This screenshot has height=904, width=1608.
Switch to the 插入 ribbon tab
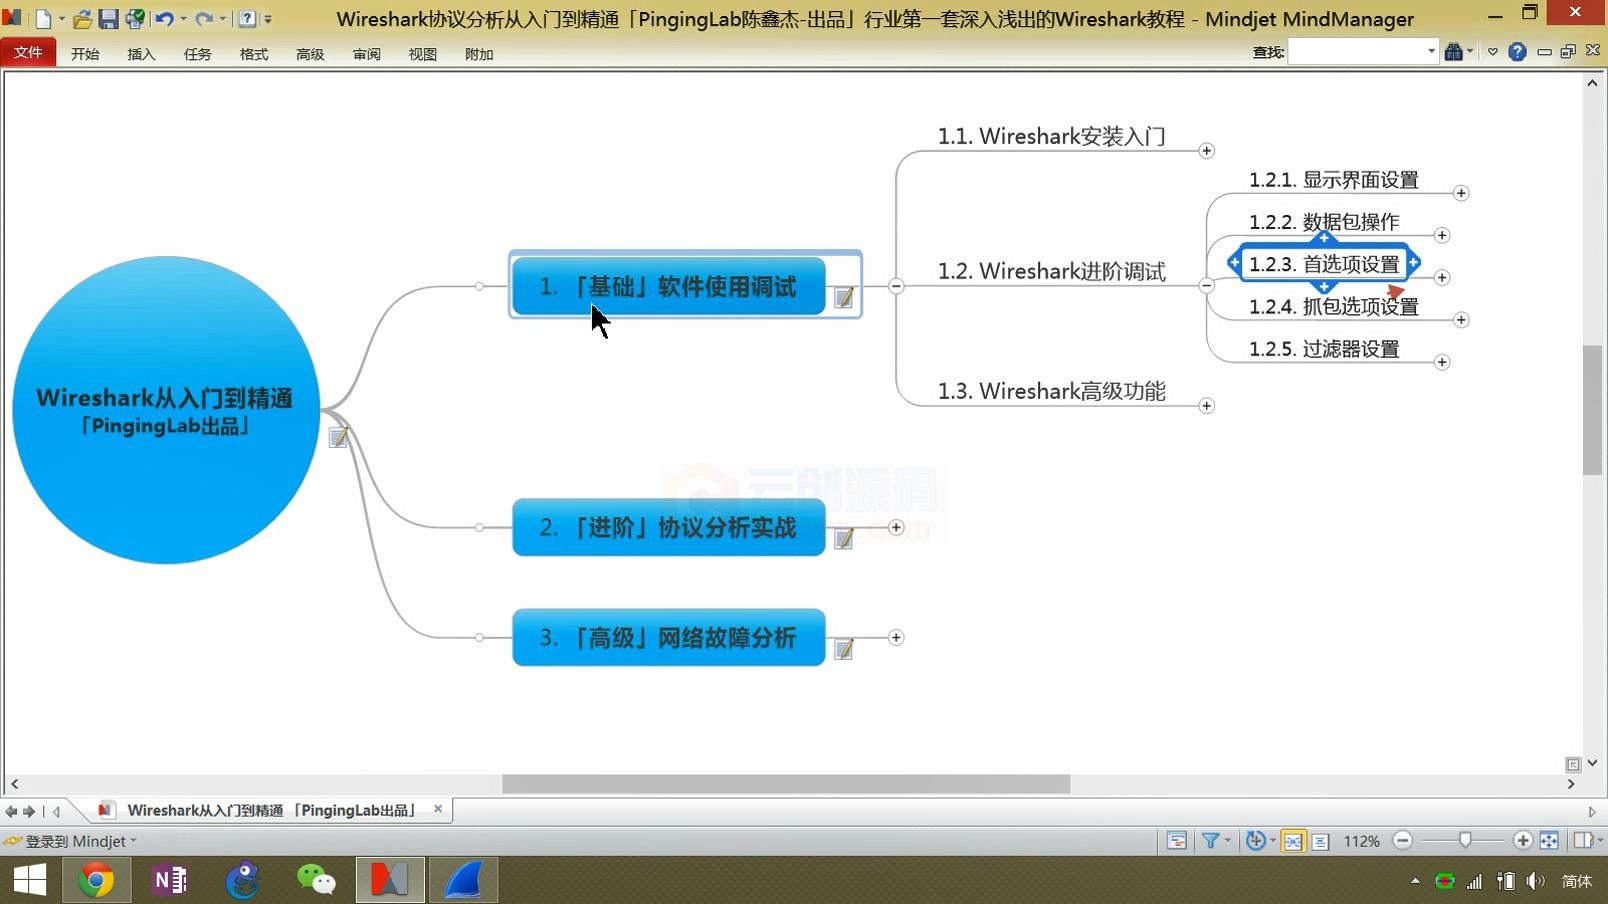(x=141, y=54)
